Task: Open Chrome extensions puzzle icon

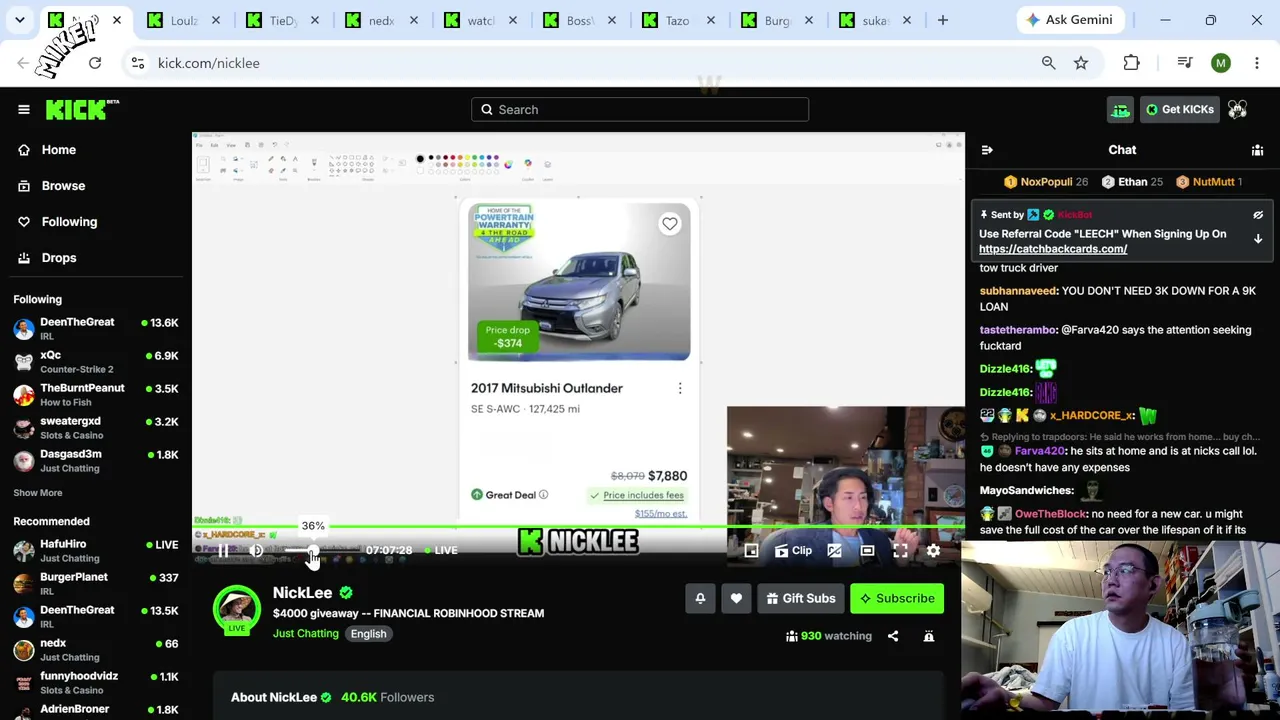Action: click(x=1131, y=63)
